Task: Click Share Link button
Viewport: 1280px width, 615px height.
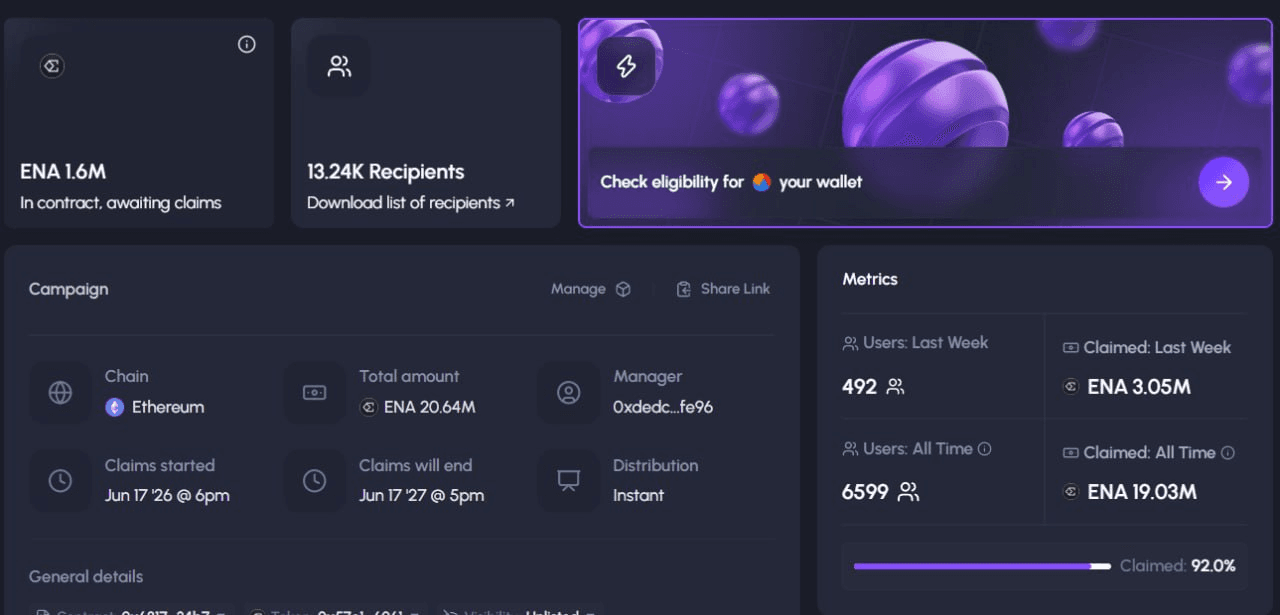Action: point(723,289)
